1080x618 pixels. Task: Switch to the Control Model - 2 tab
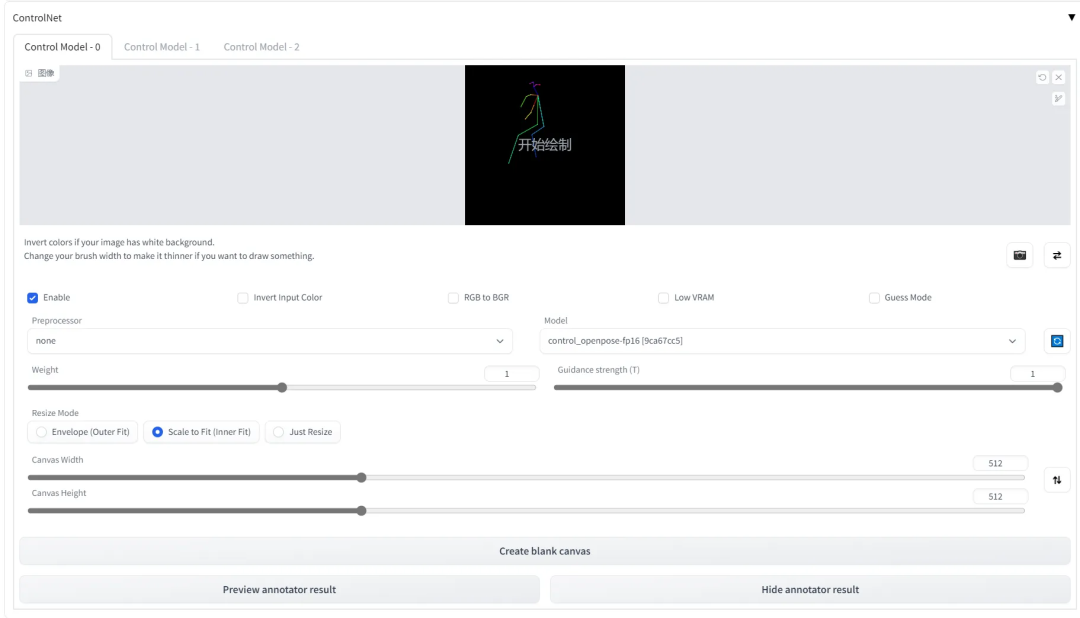click(261, 47)
